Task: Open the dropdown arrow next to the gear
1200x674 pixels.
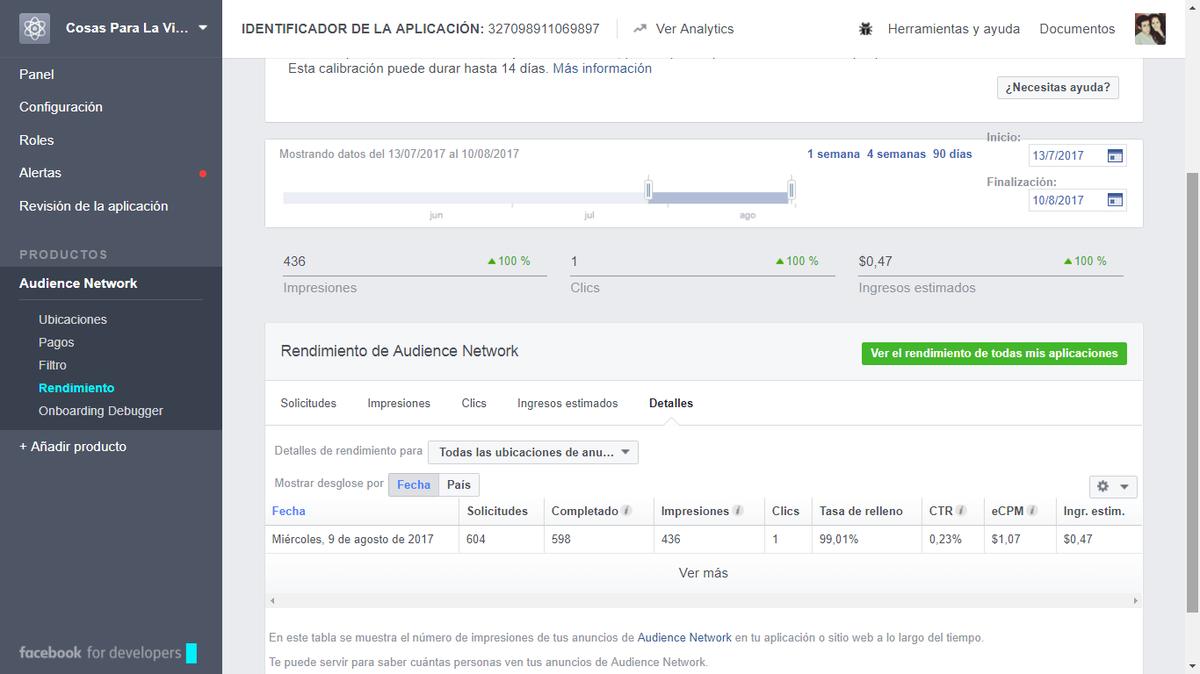Action: tap(1122, 486)
